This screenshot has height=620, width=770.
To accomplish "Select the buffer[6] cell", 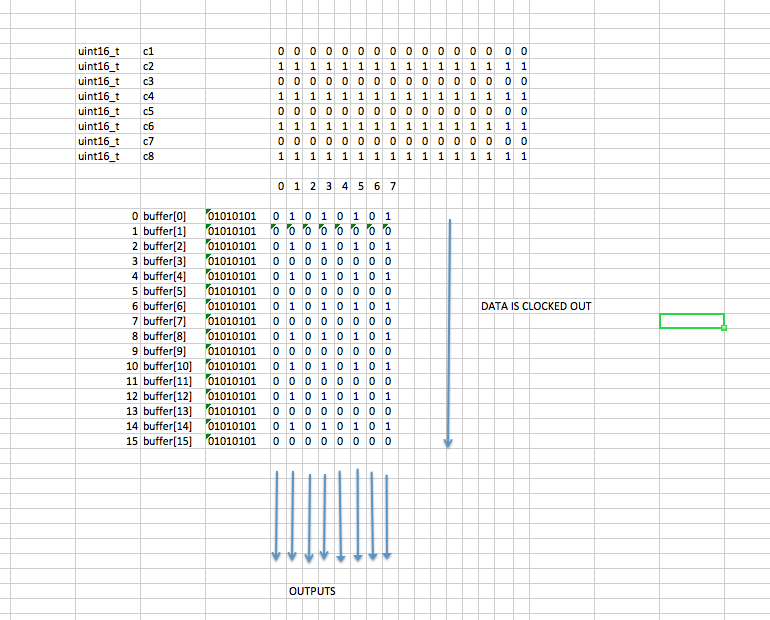I will click(x=173, y=306).
